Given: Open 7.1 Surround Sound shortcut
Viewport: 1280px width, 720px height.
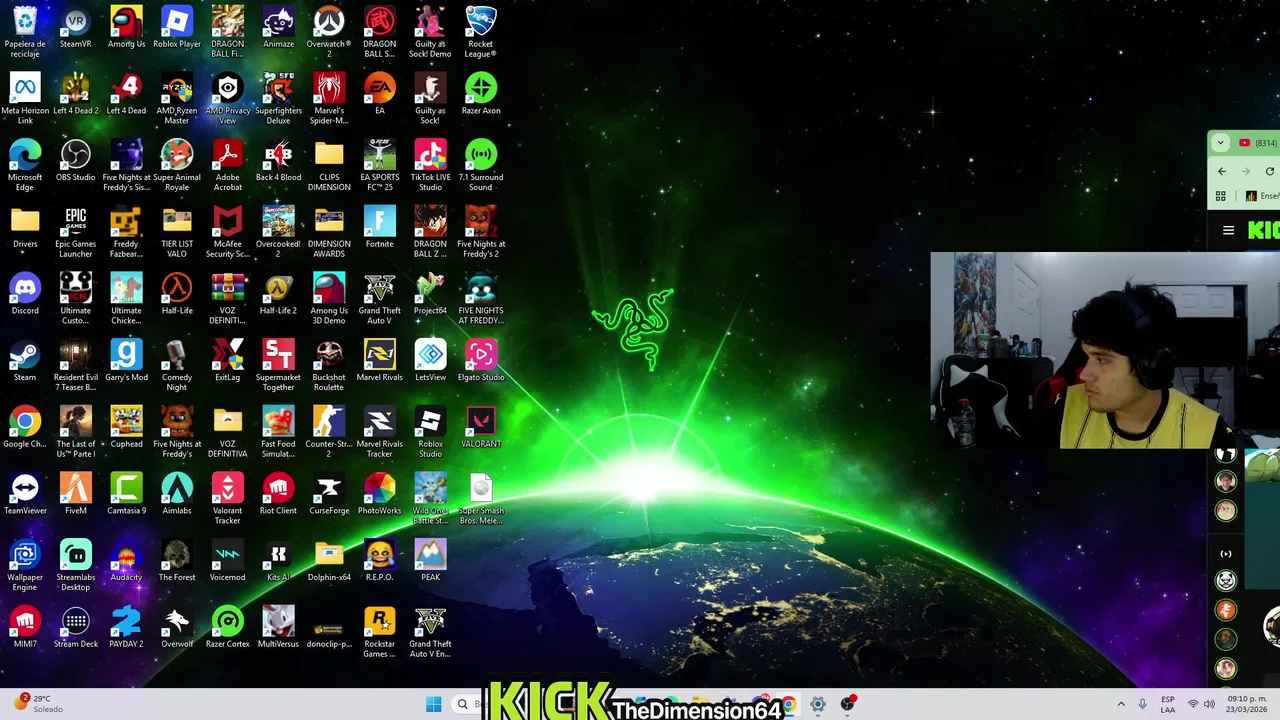Looking at the screenshot, I should pos(481,165).
